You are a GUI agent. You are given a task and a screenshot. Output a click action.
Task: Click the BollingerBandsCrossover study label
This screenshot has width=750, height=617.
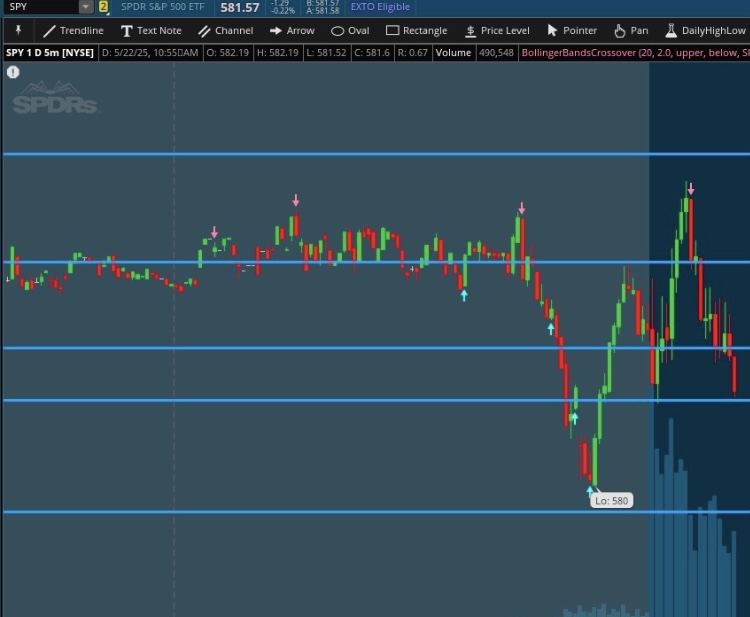coord(634,53)
